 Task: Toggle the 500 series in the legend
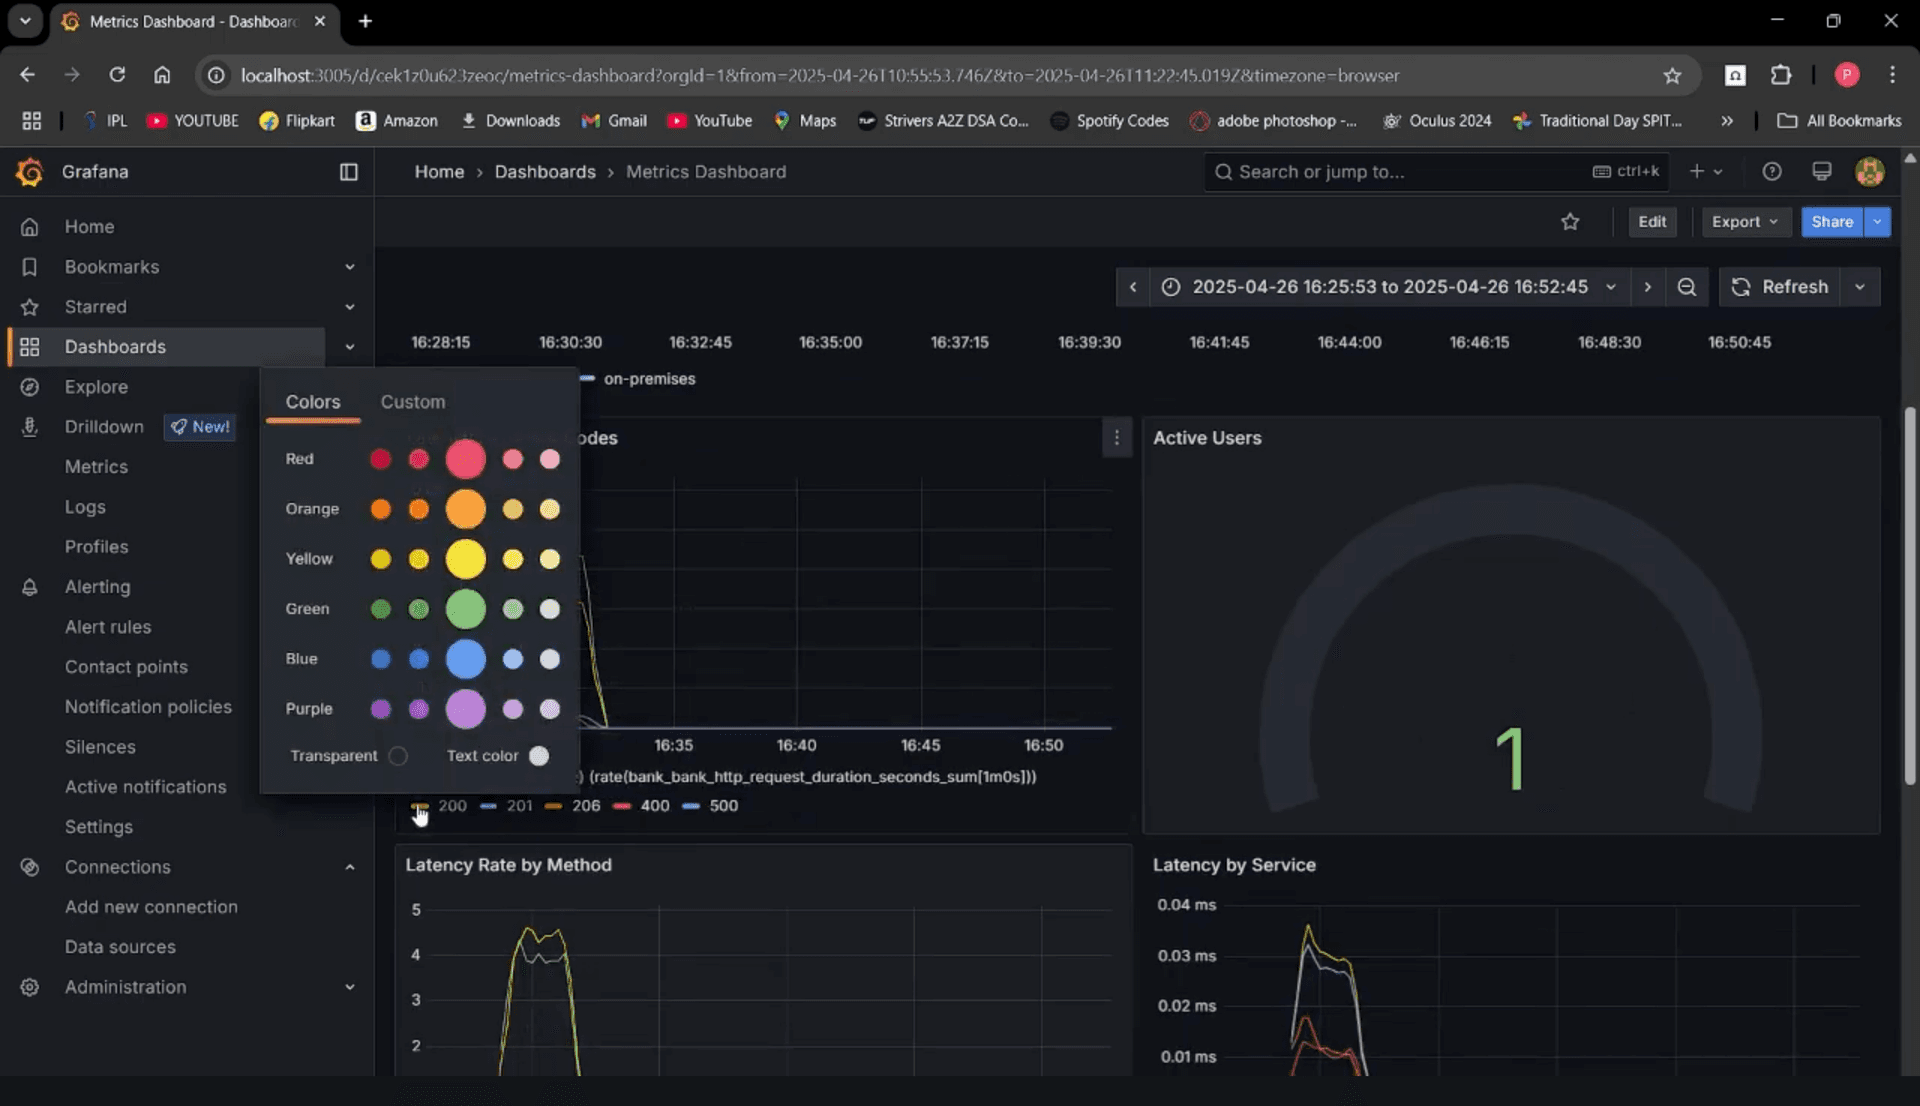722,806
